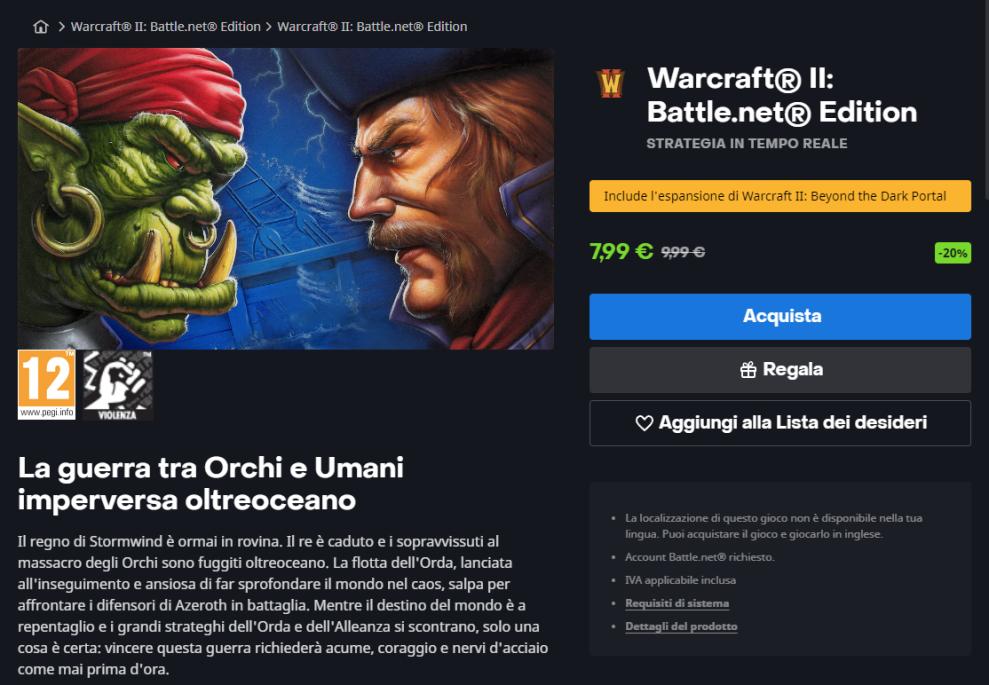Open the Requisiti di sistema link
The width and height of the screenshot is (989, 685).
tap(677, 603)
